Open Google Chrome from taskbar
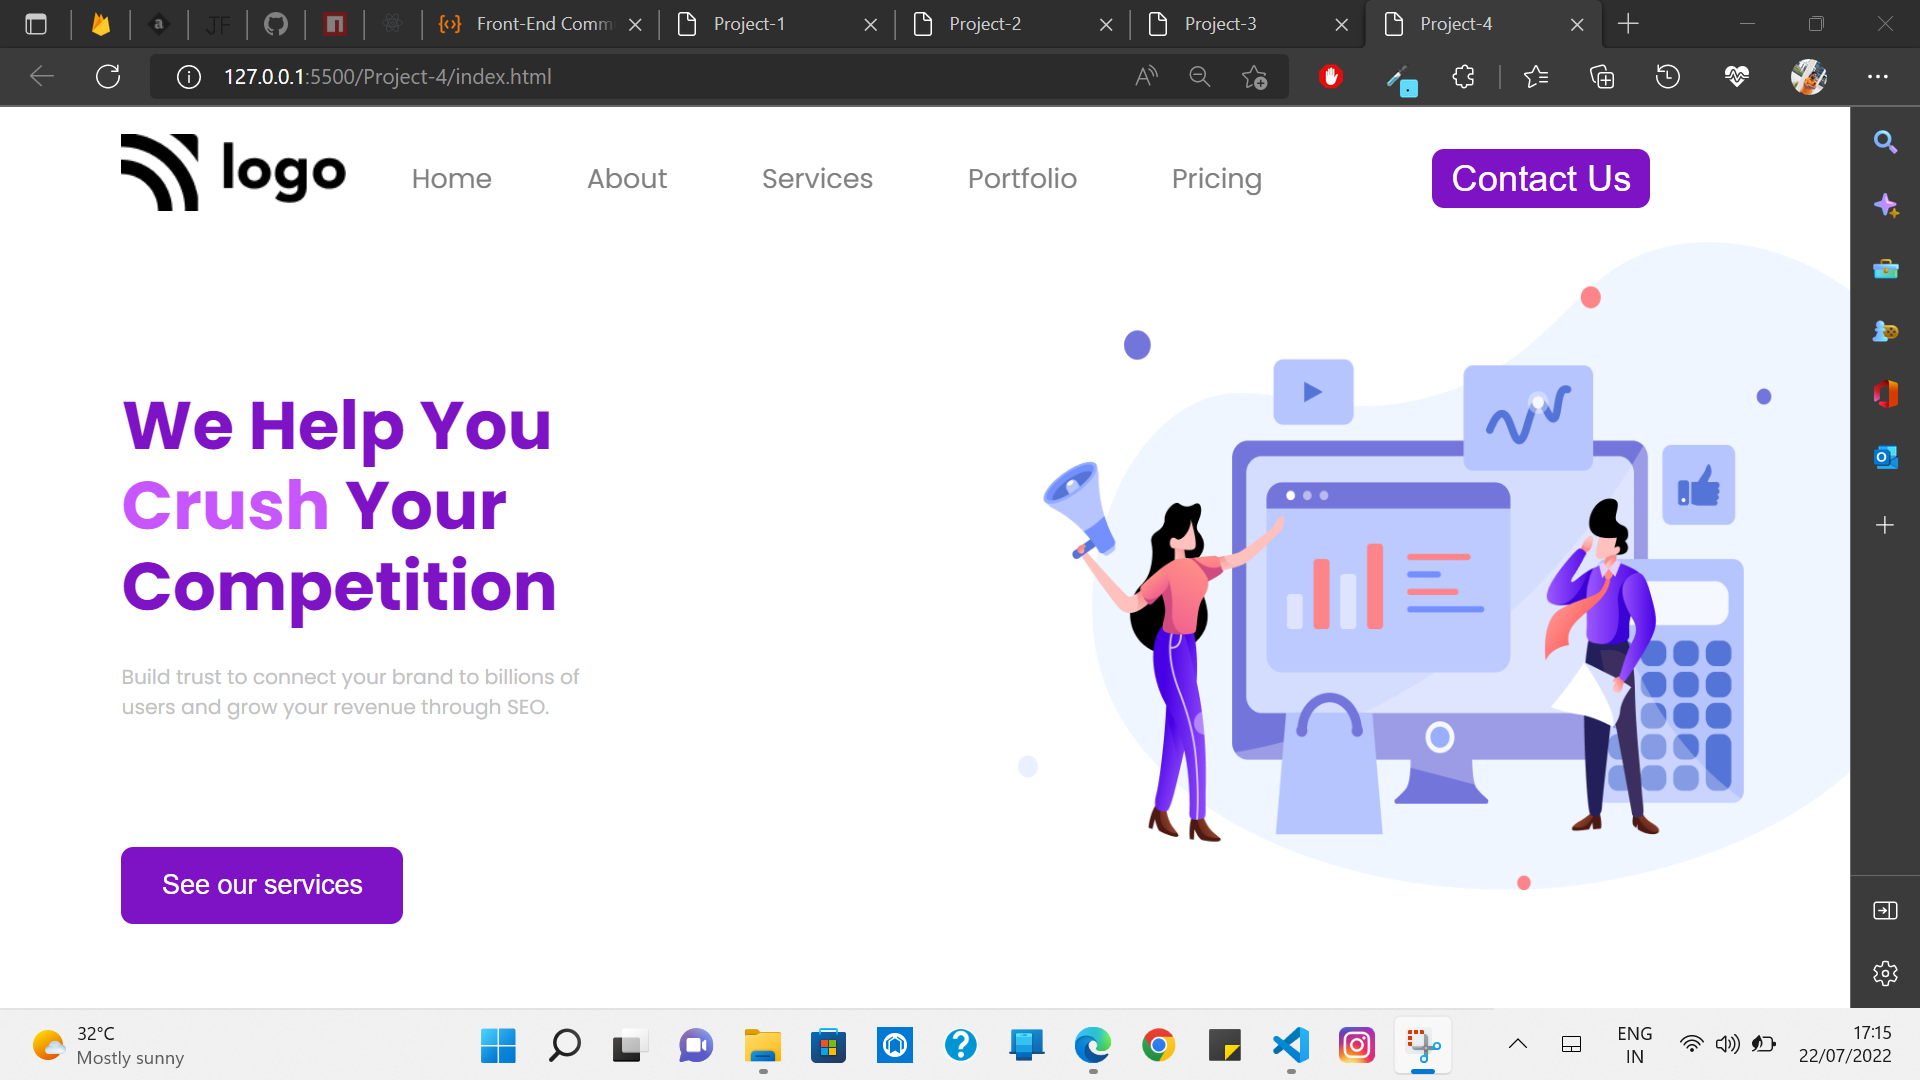The height and width of the screenshot is (1080, 1920). [1158, 1045]
